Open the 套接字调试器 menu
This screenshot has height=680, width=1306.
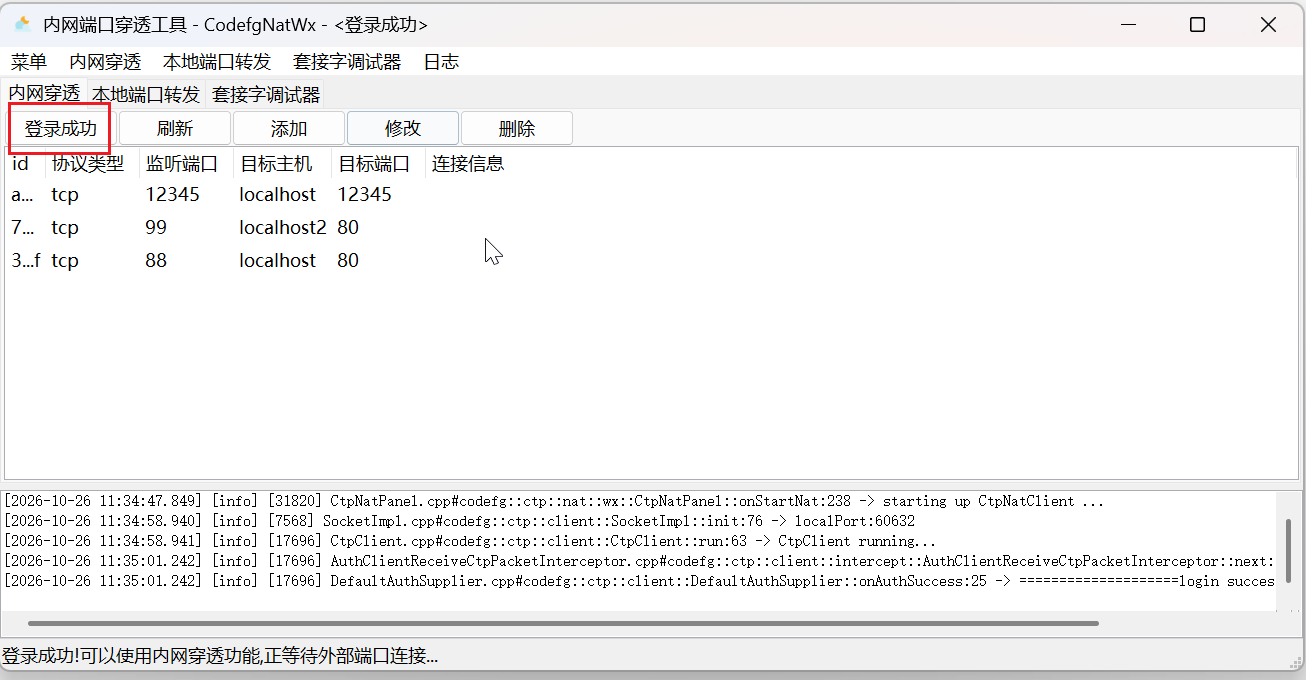coord(347,62)
